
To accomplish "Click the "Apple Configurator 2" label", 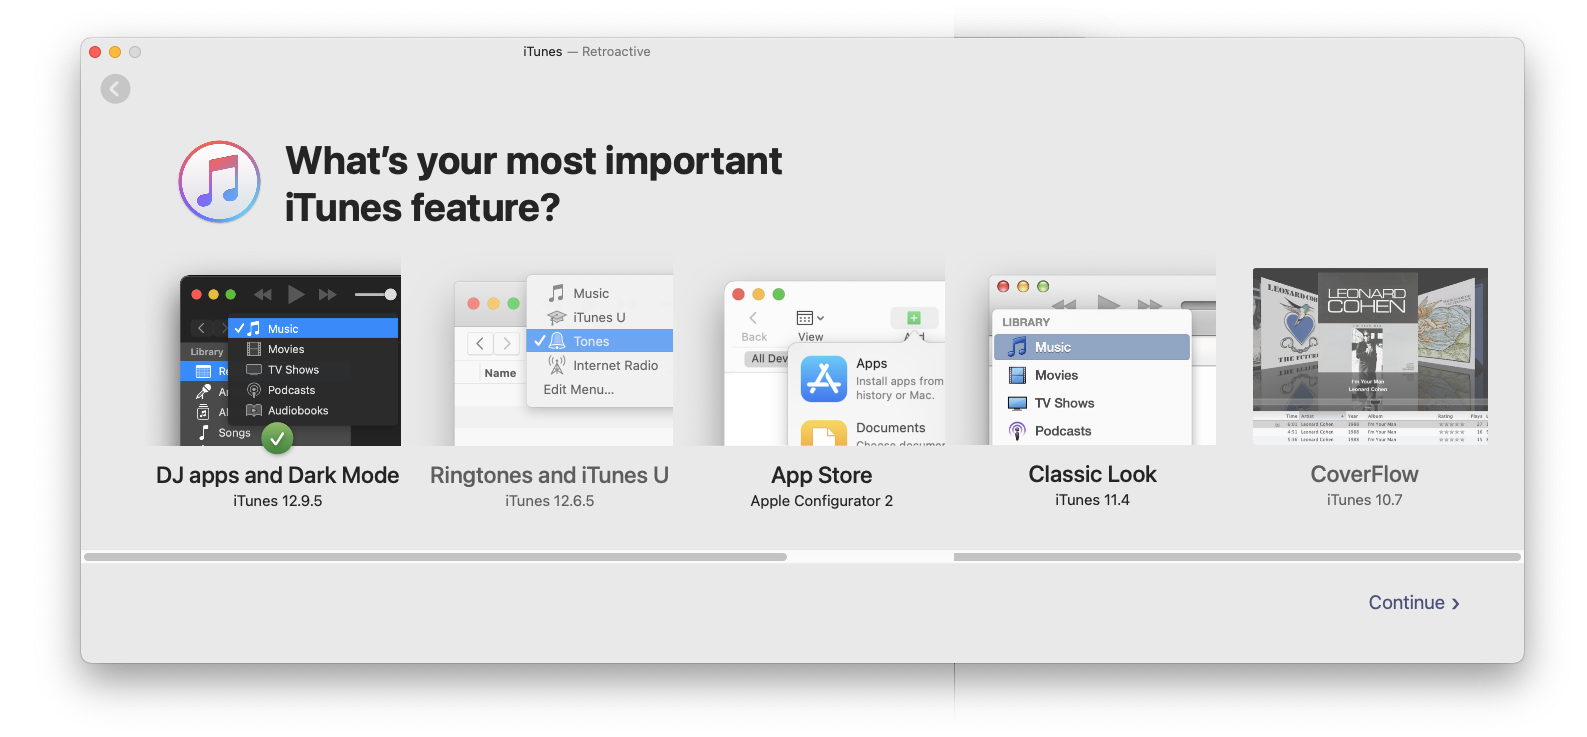I will (x=822, y=501).
